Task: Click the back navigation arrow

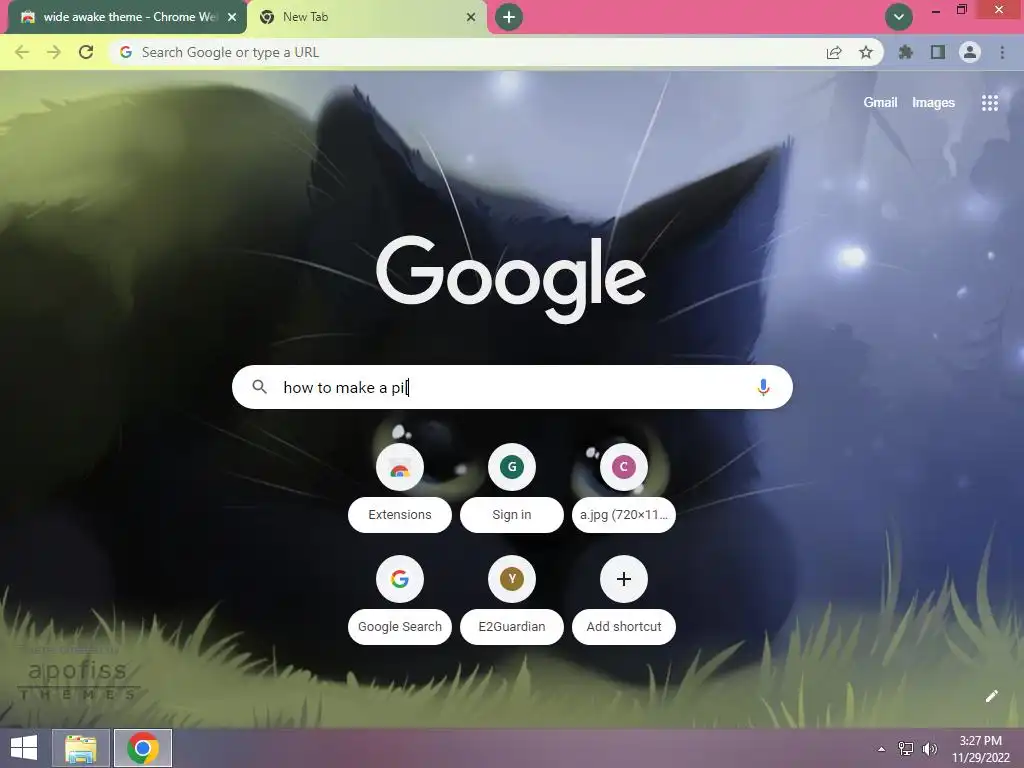Action: point(22,52)
